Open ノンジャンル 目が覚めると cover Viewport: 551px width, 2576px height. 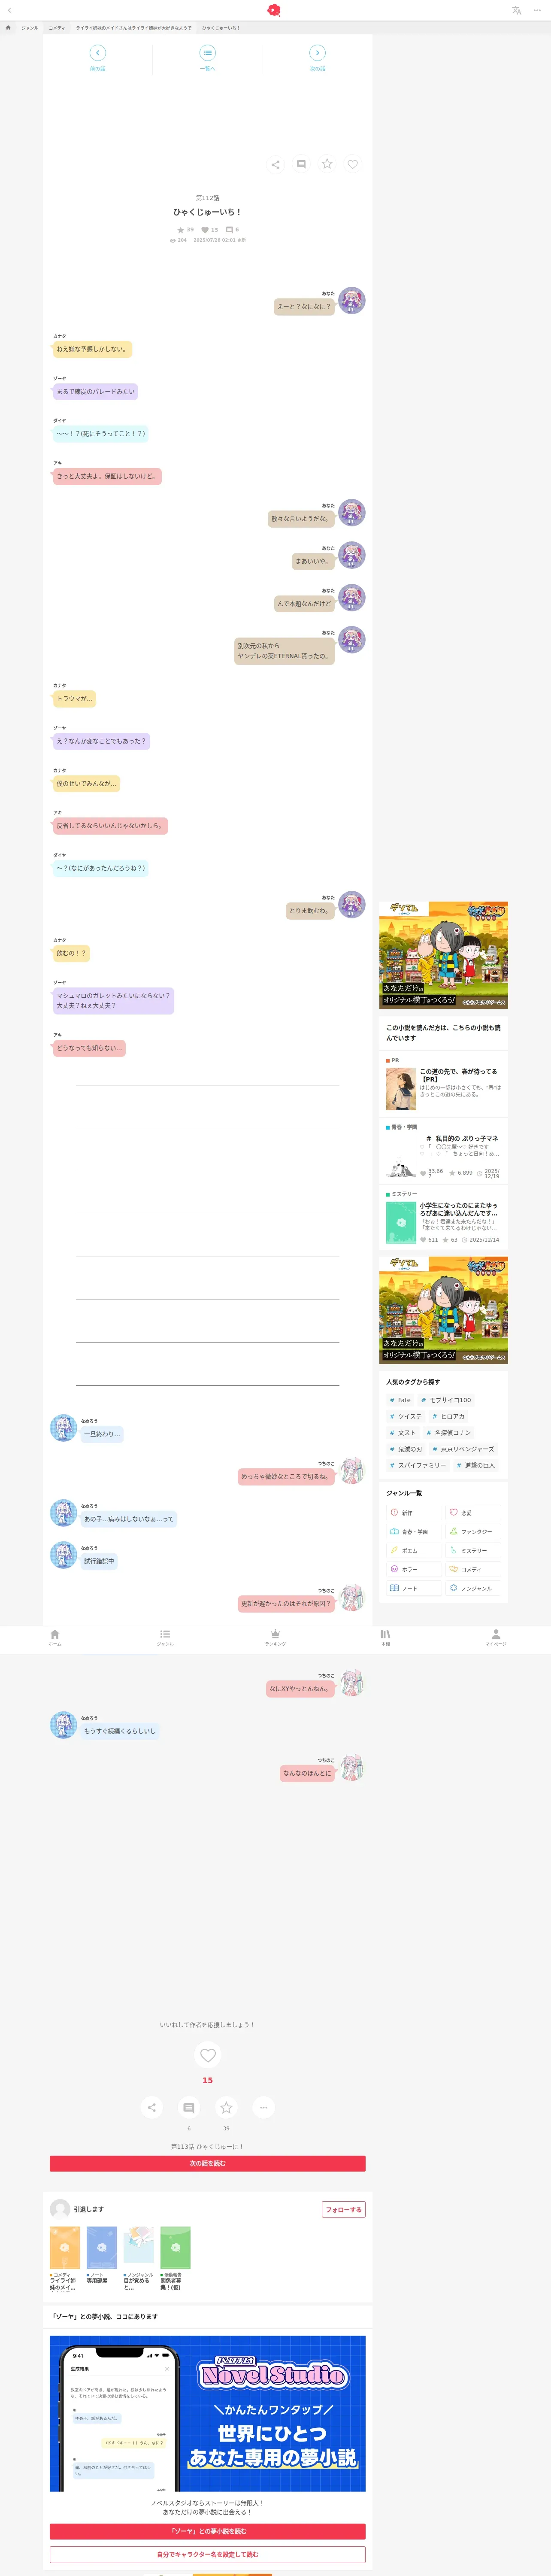tap(139, 2247)
